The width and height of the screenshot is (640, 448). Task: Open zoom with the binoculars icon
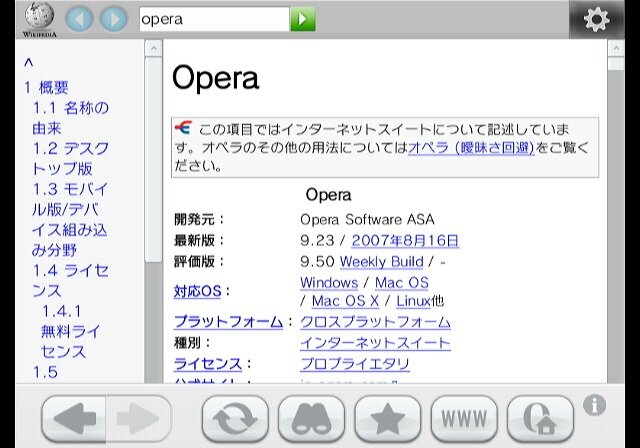point(311,419)
